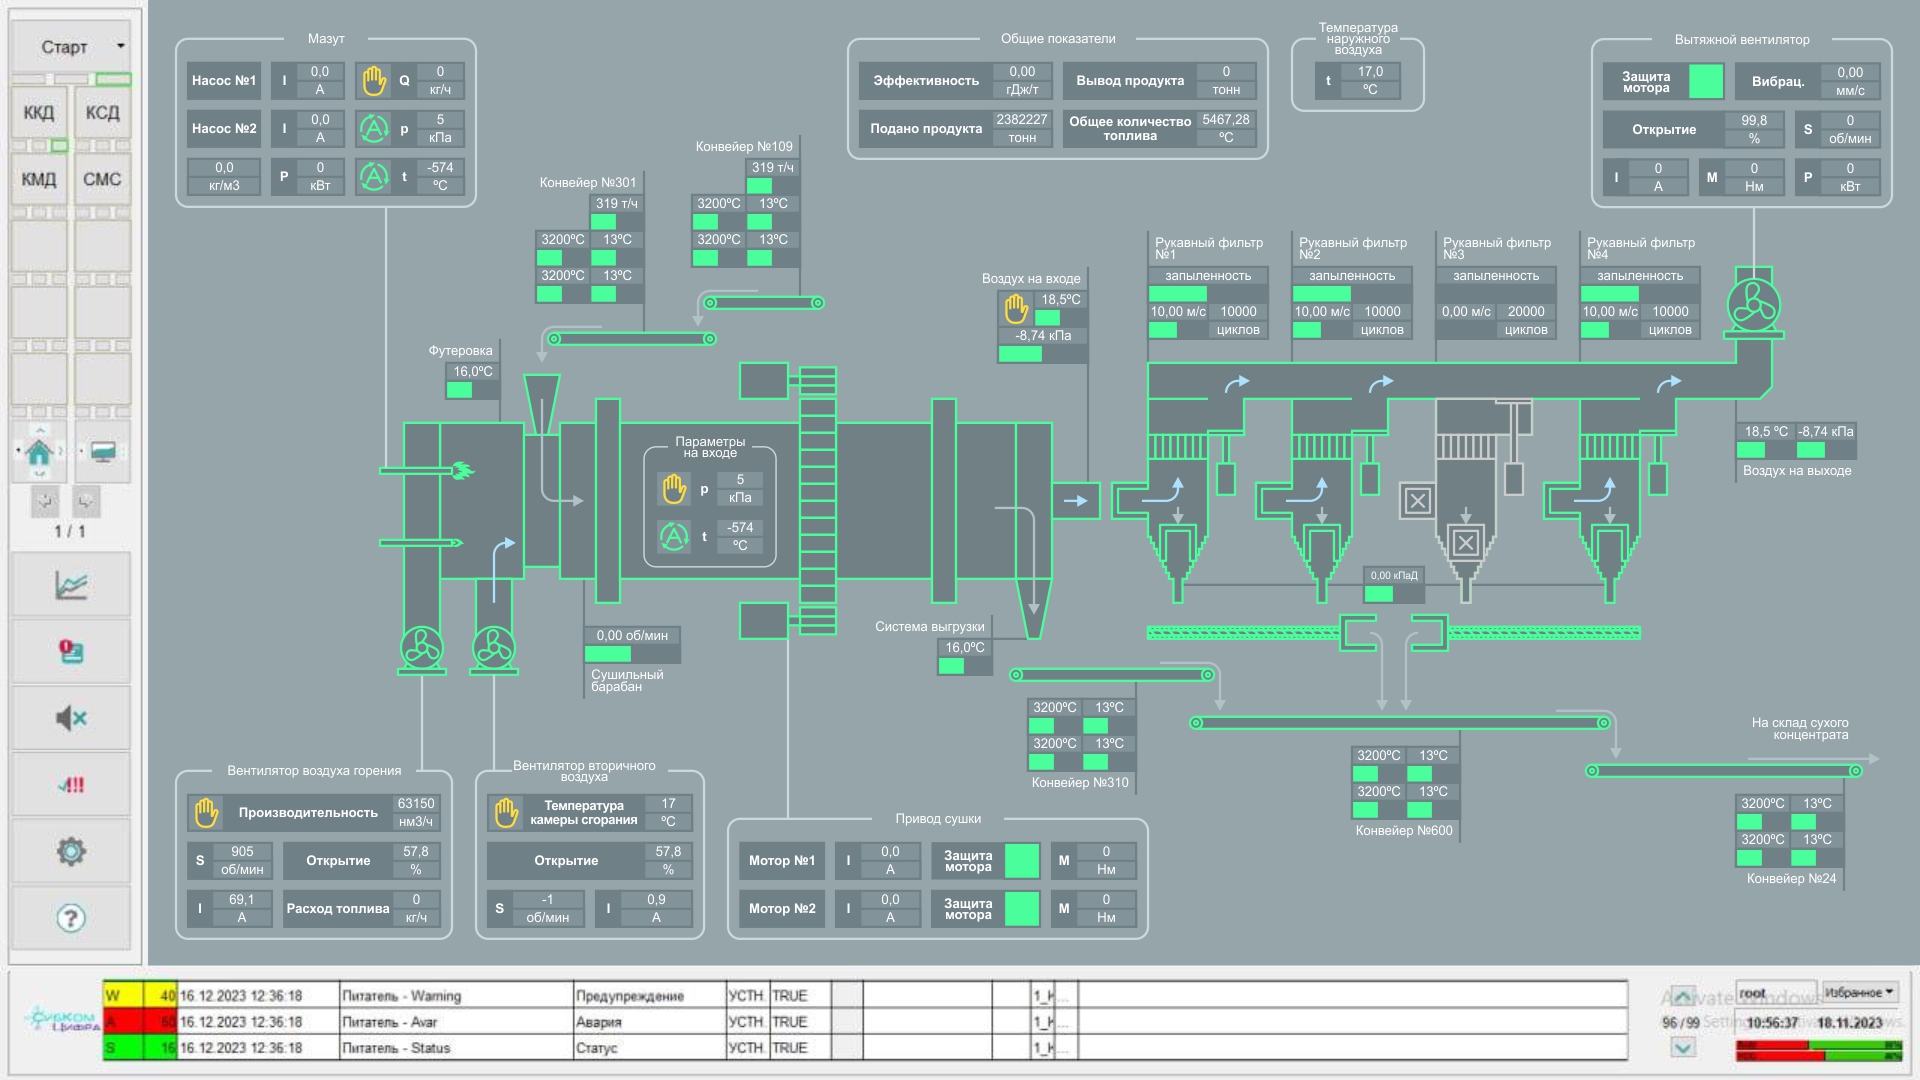Toggle auto mode icon beside Насос №2 pressure
1920x1080 pixels.
(374, 129)
